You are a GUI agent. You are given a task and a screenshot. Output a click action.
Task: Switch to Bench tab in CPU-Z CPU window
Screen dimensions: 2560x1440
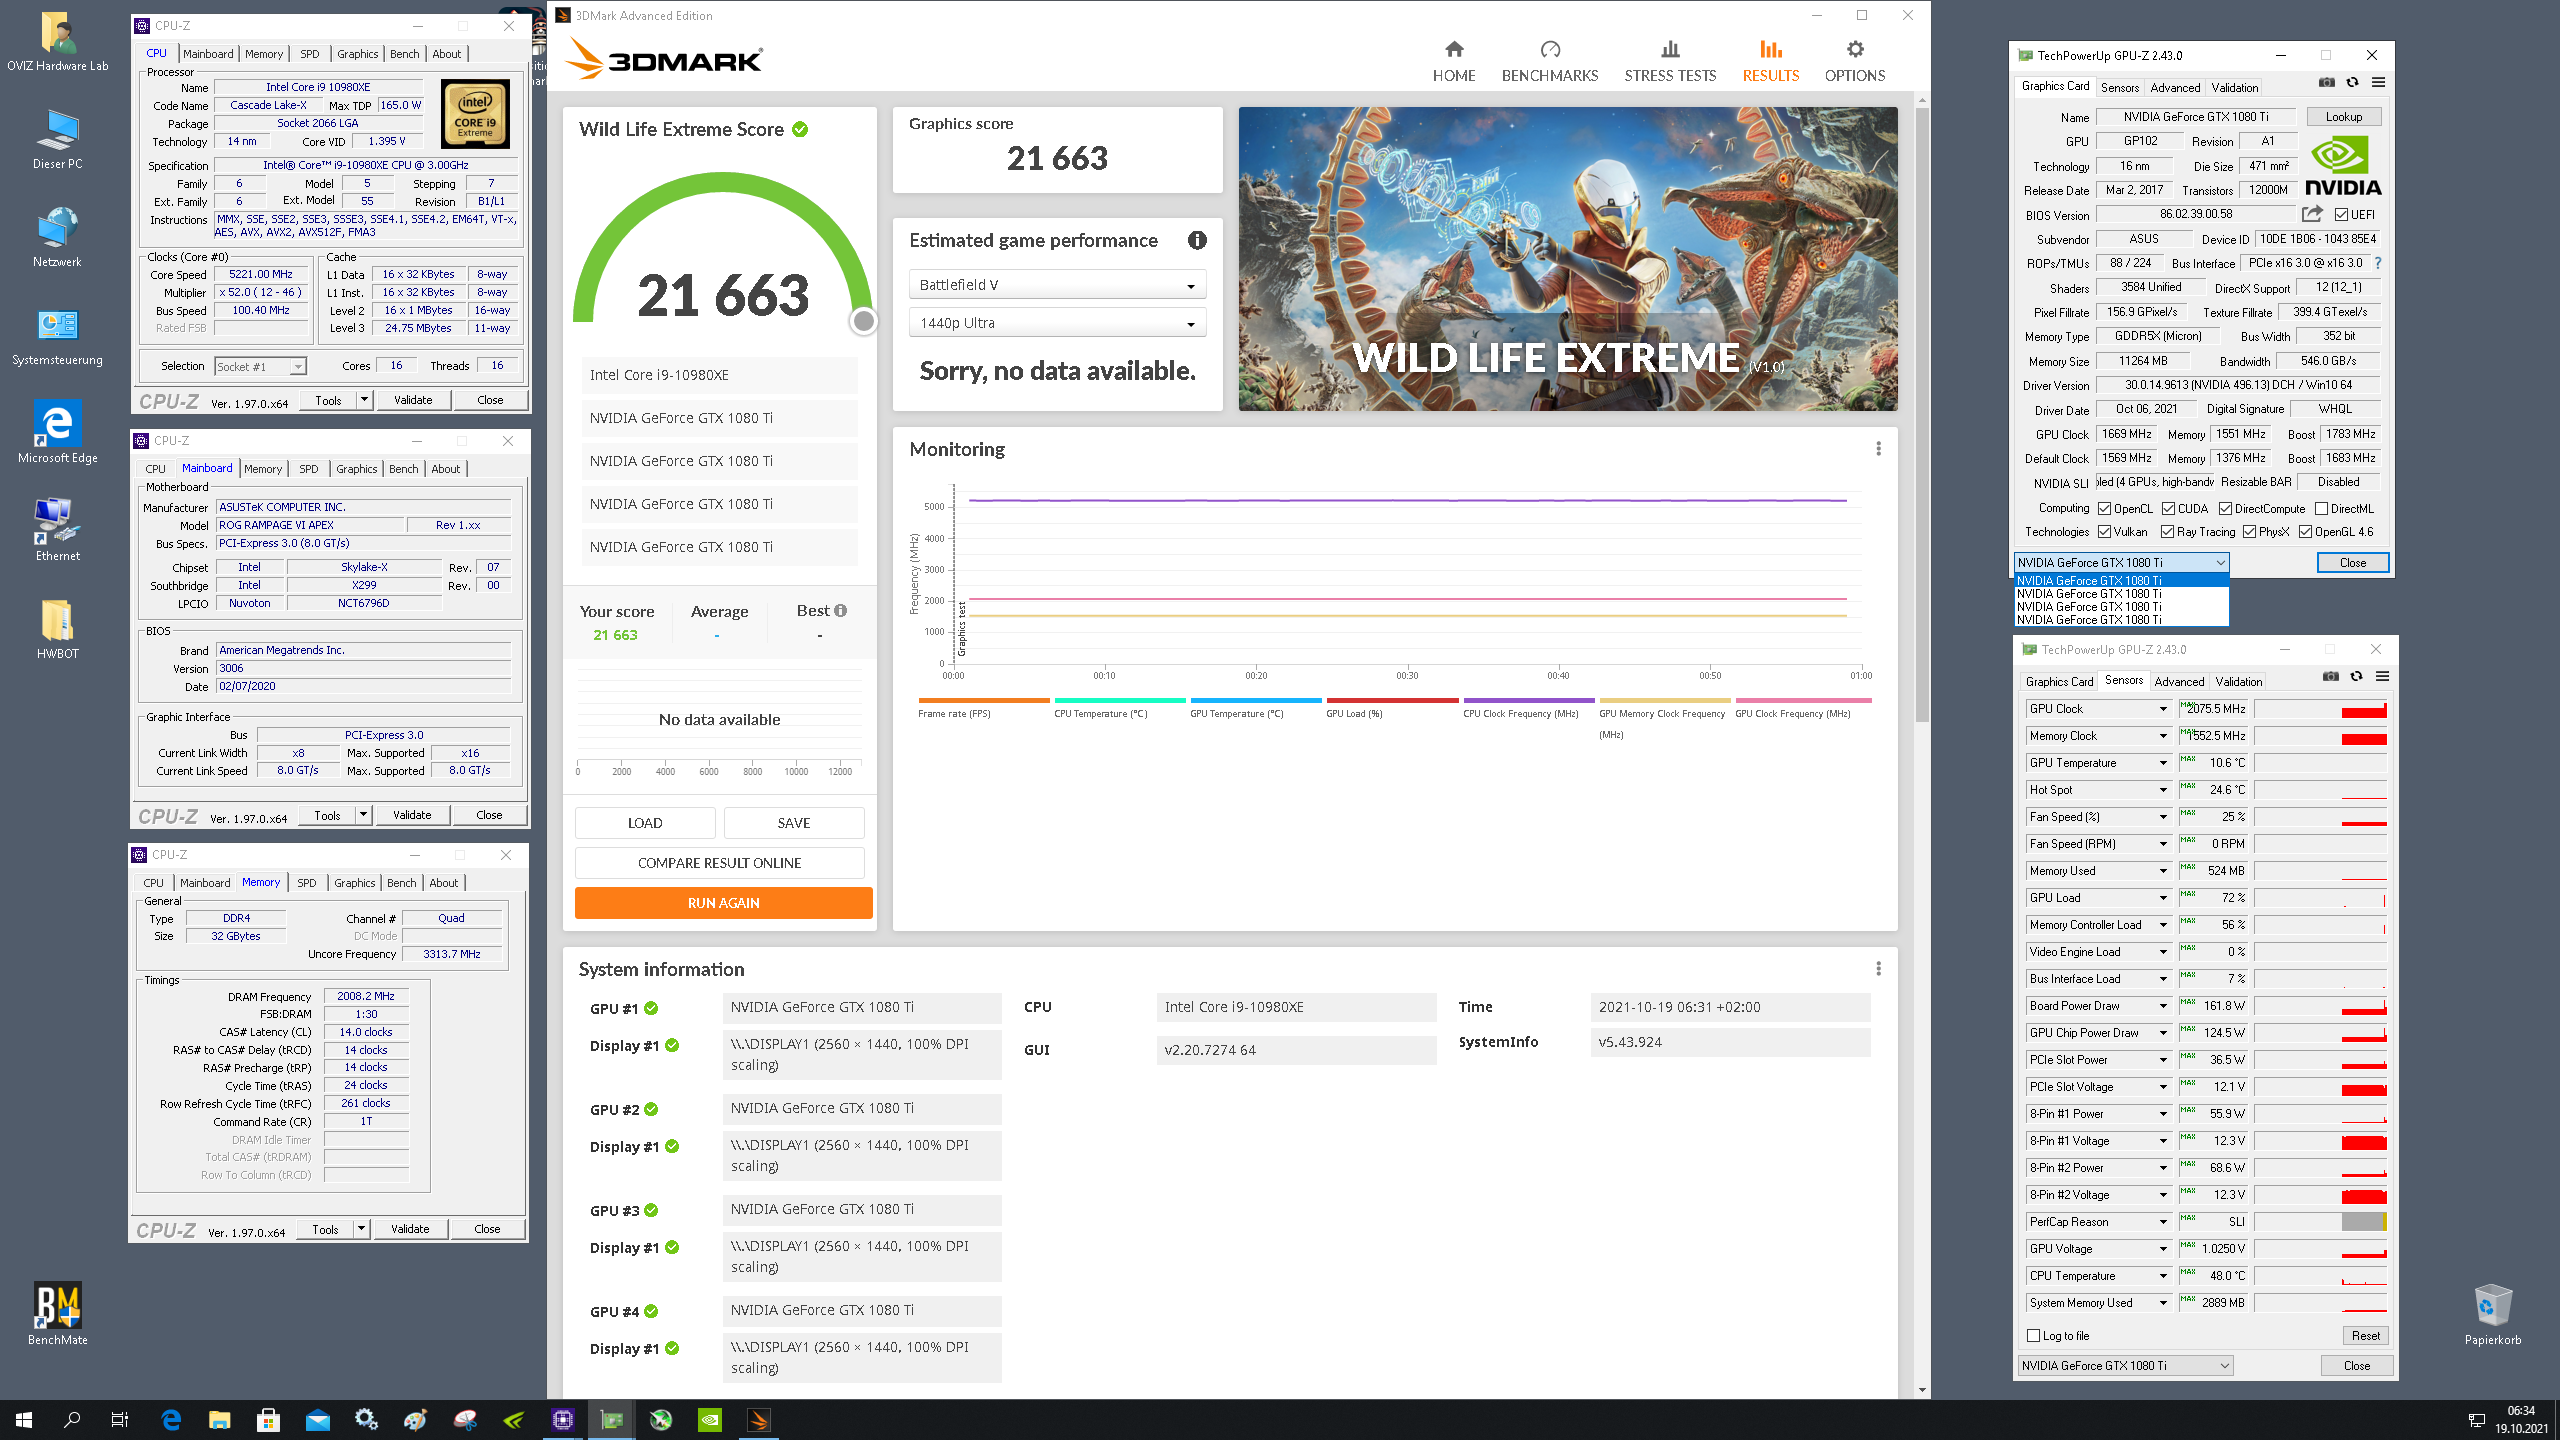404,54
